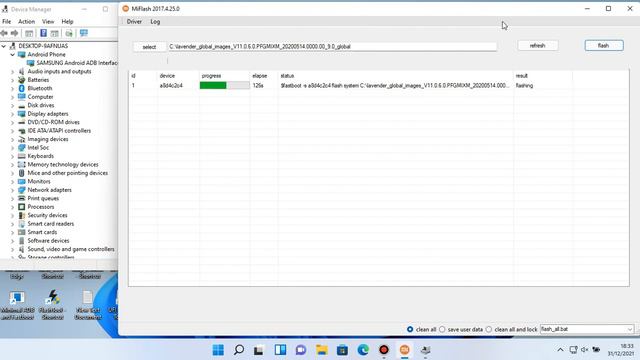Click the Network adapters category icon
The image size is (640, 360).
(22, 190)
